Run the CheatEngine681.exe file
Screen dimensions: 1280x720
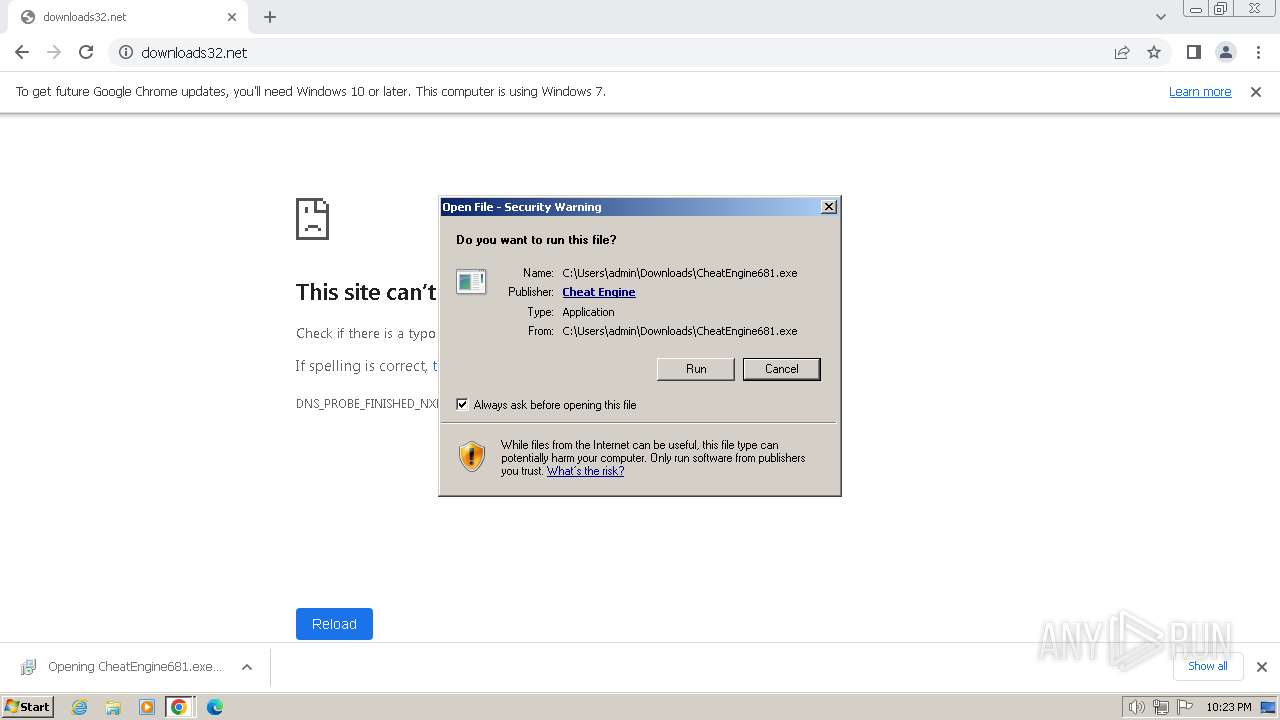696,369
